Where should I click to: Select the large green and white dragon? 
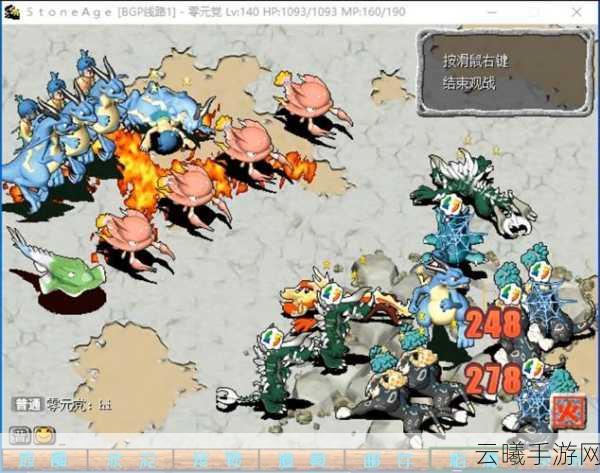pos(473,191)
